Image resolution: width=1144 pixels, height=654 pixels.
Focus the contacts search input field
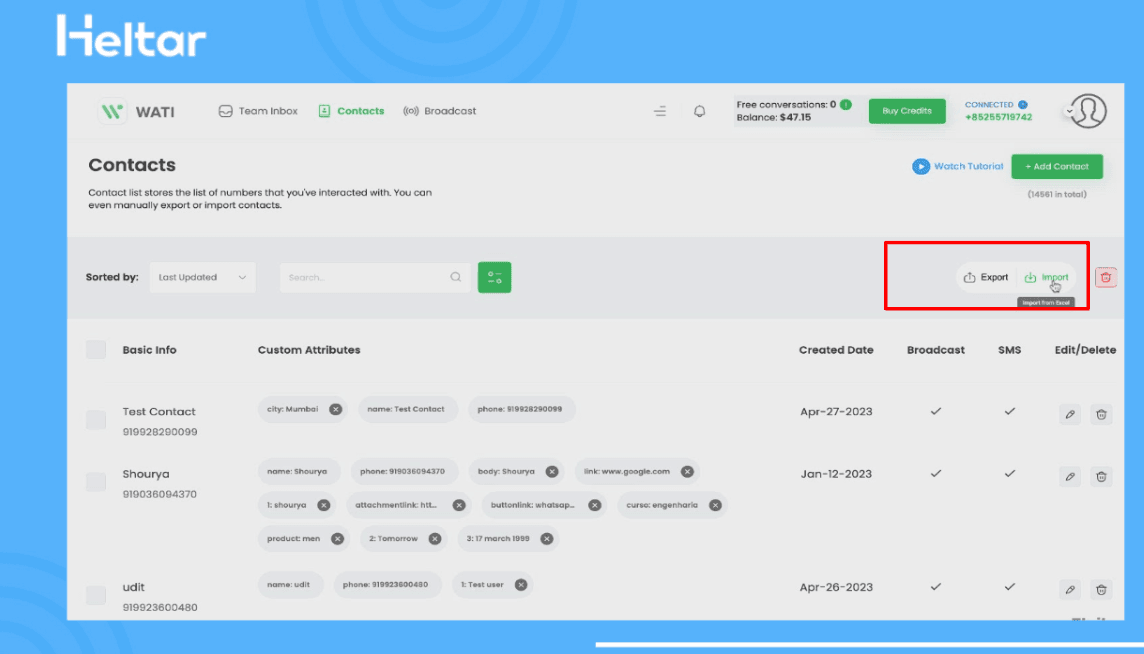pos(365,277)
